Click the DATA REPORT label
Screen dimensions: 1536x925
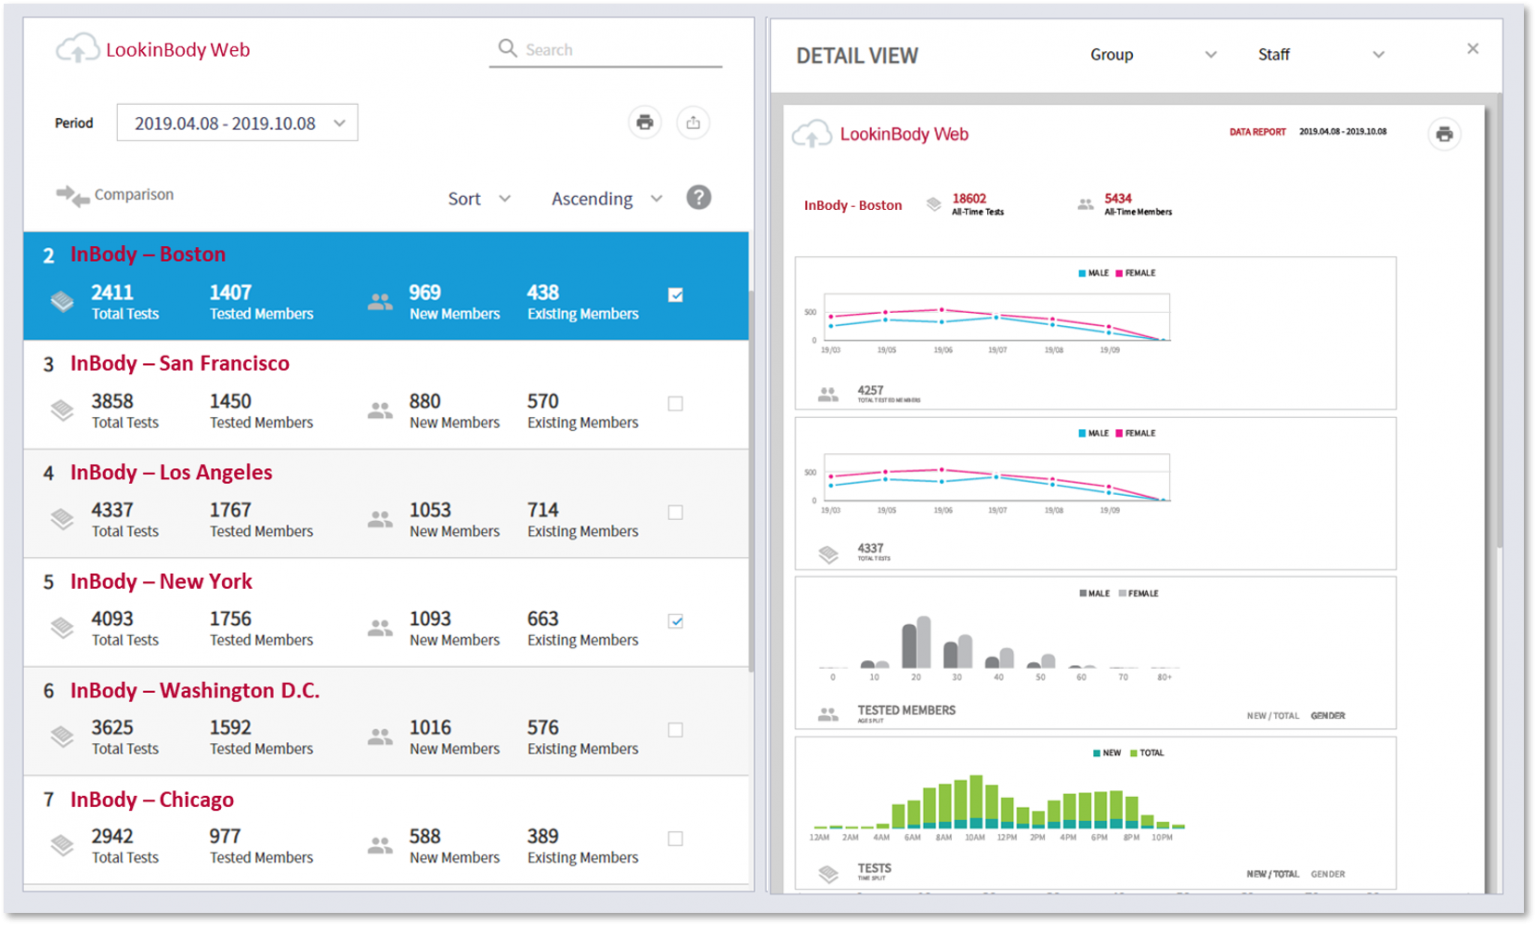click(1257, 131)
